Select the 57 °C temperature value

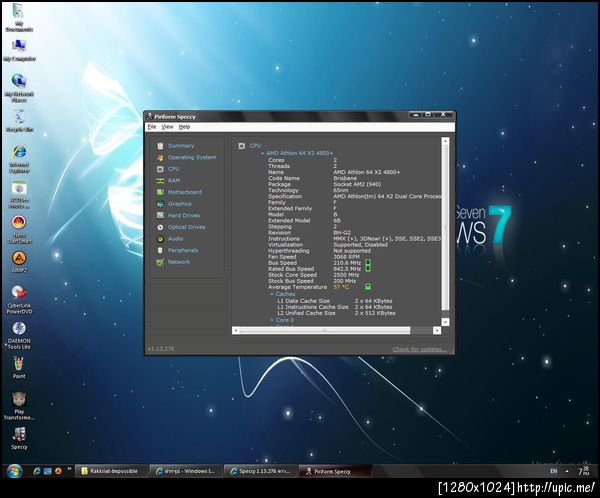point(341,287)
